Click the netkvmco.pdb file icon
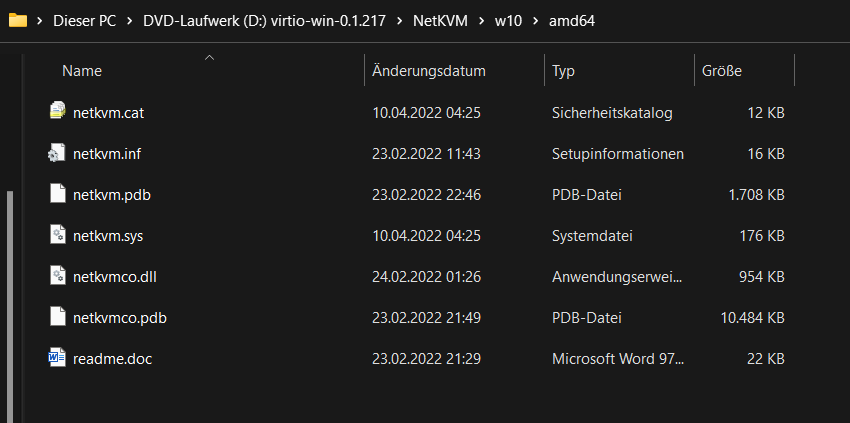Image resolution: width=850 pixels, height=423 pixels. click(x=57, y=317)
